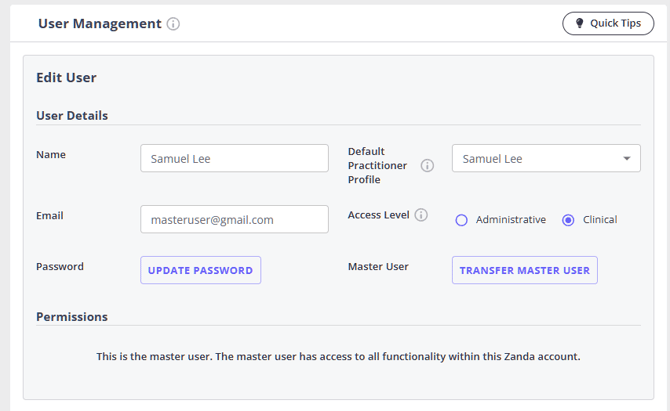Click the info icon next to Default Practitioner Profile
The height and width of the screenshot is (411, 670).
427,166
